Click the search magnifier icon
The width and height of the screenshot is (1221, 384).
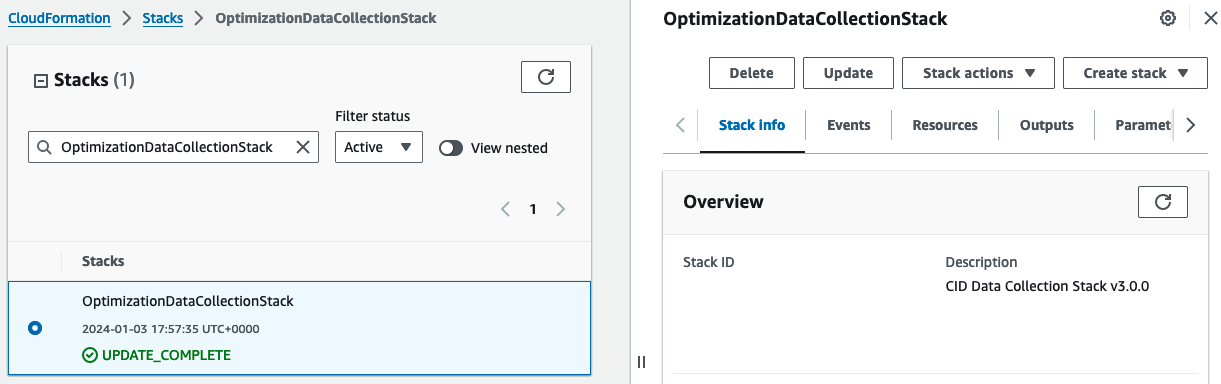click(44, 147)
